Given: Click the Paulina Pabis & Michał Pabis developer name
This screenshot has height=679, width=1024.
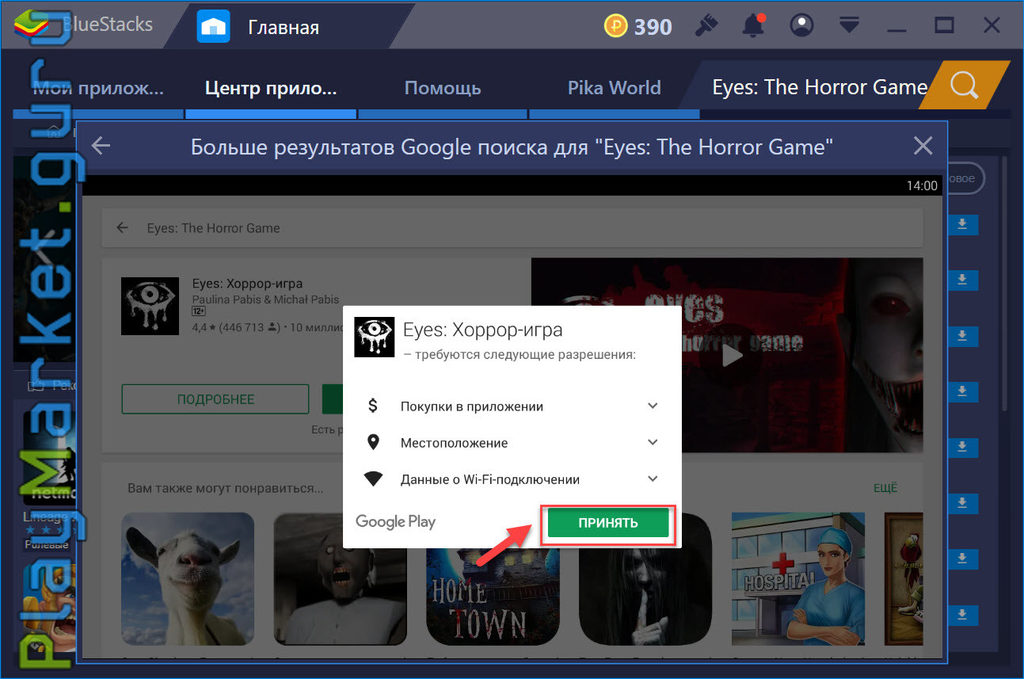Looking at the screenshot, I should tap(266, 300).
